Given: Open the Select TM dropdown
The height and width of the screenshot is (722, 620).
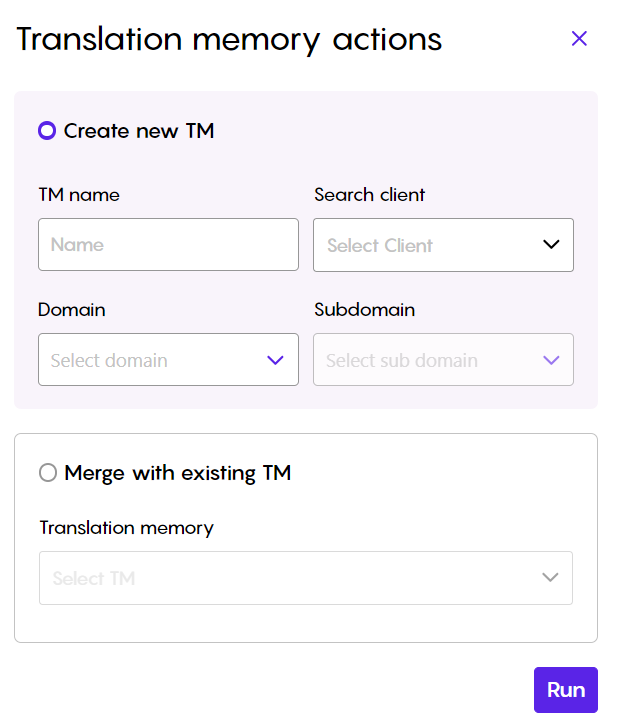Looking at the screenshot, I should click(306, 578).
